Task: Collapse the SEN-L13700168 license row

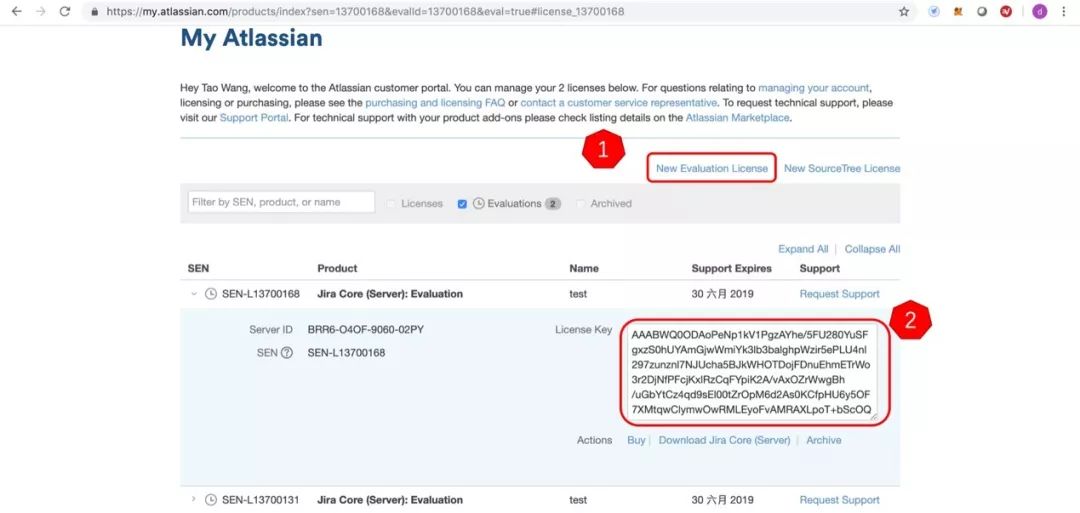Action: (194, 294)
